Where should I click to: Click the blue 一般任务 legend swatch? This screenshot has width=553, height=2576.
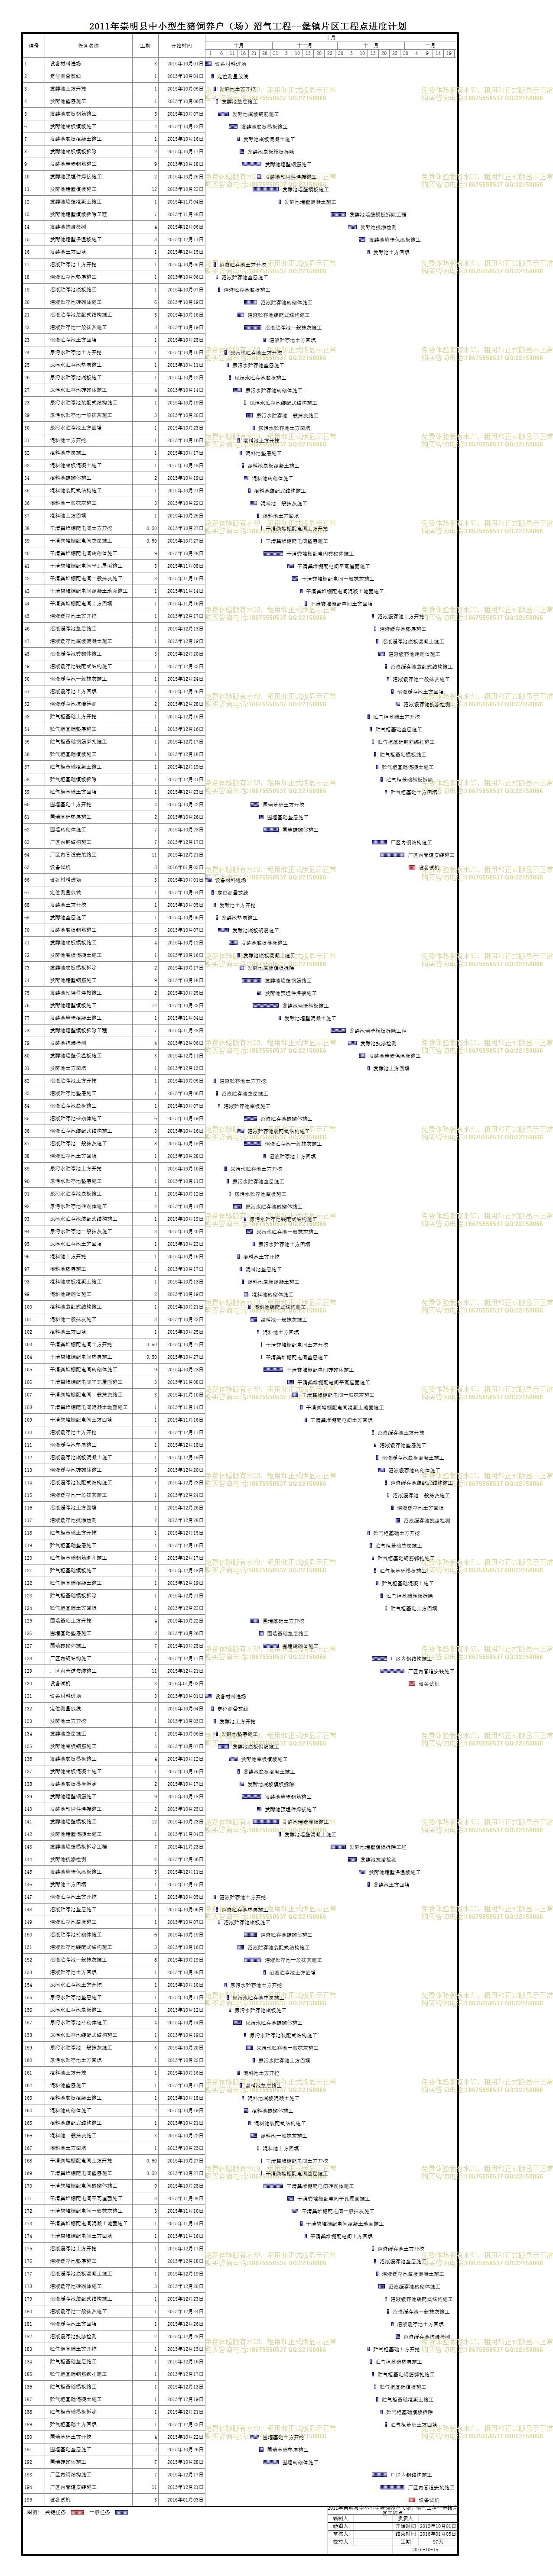[x=121, y=2511]
